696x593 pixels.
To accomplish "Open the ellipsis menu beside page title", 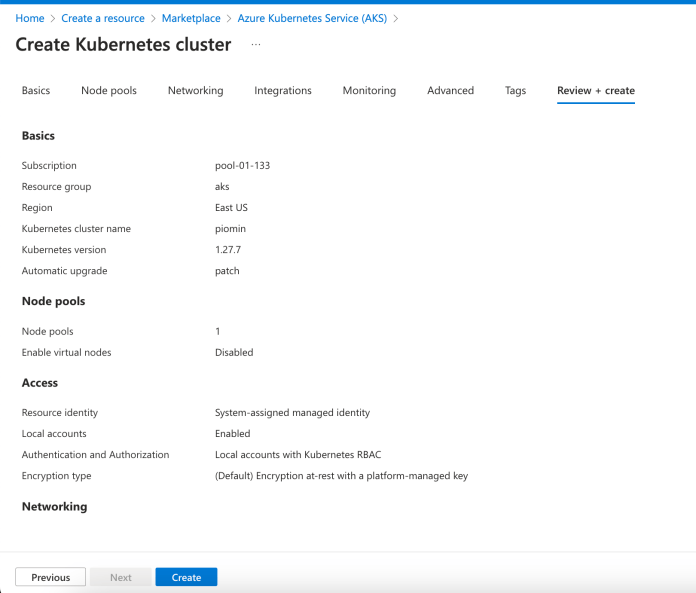I will (256, 45).
